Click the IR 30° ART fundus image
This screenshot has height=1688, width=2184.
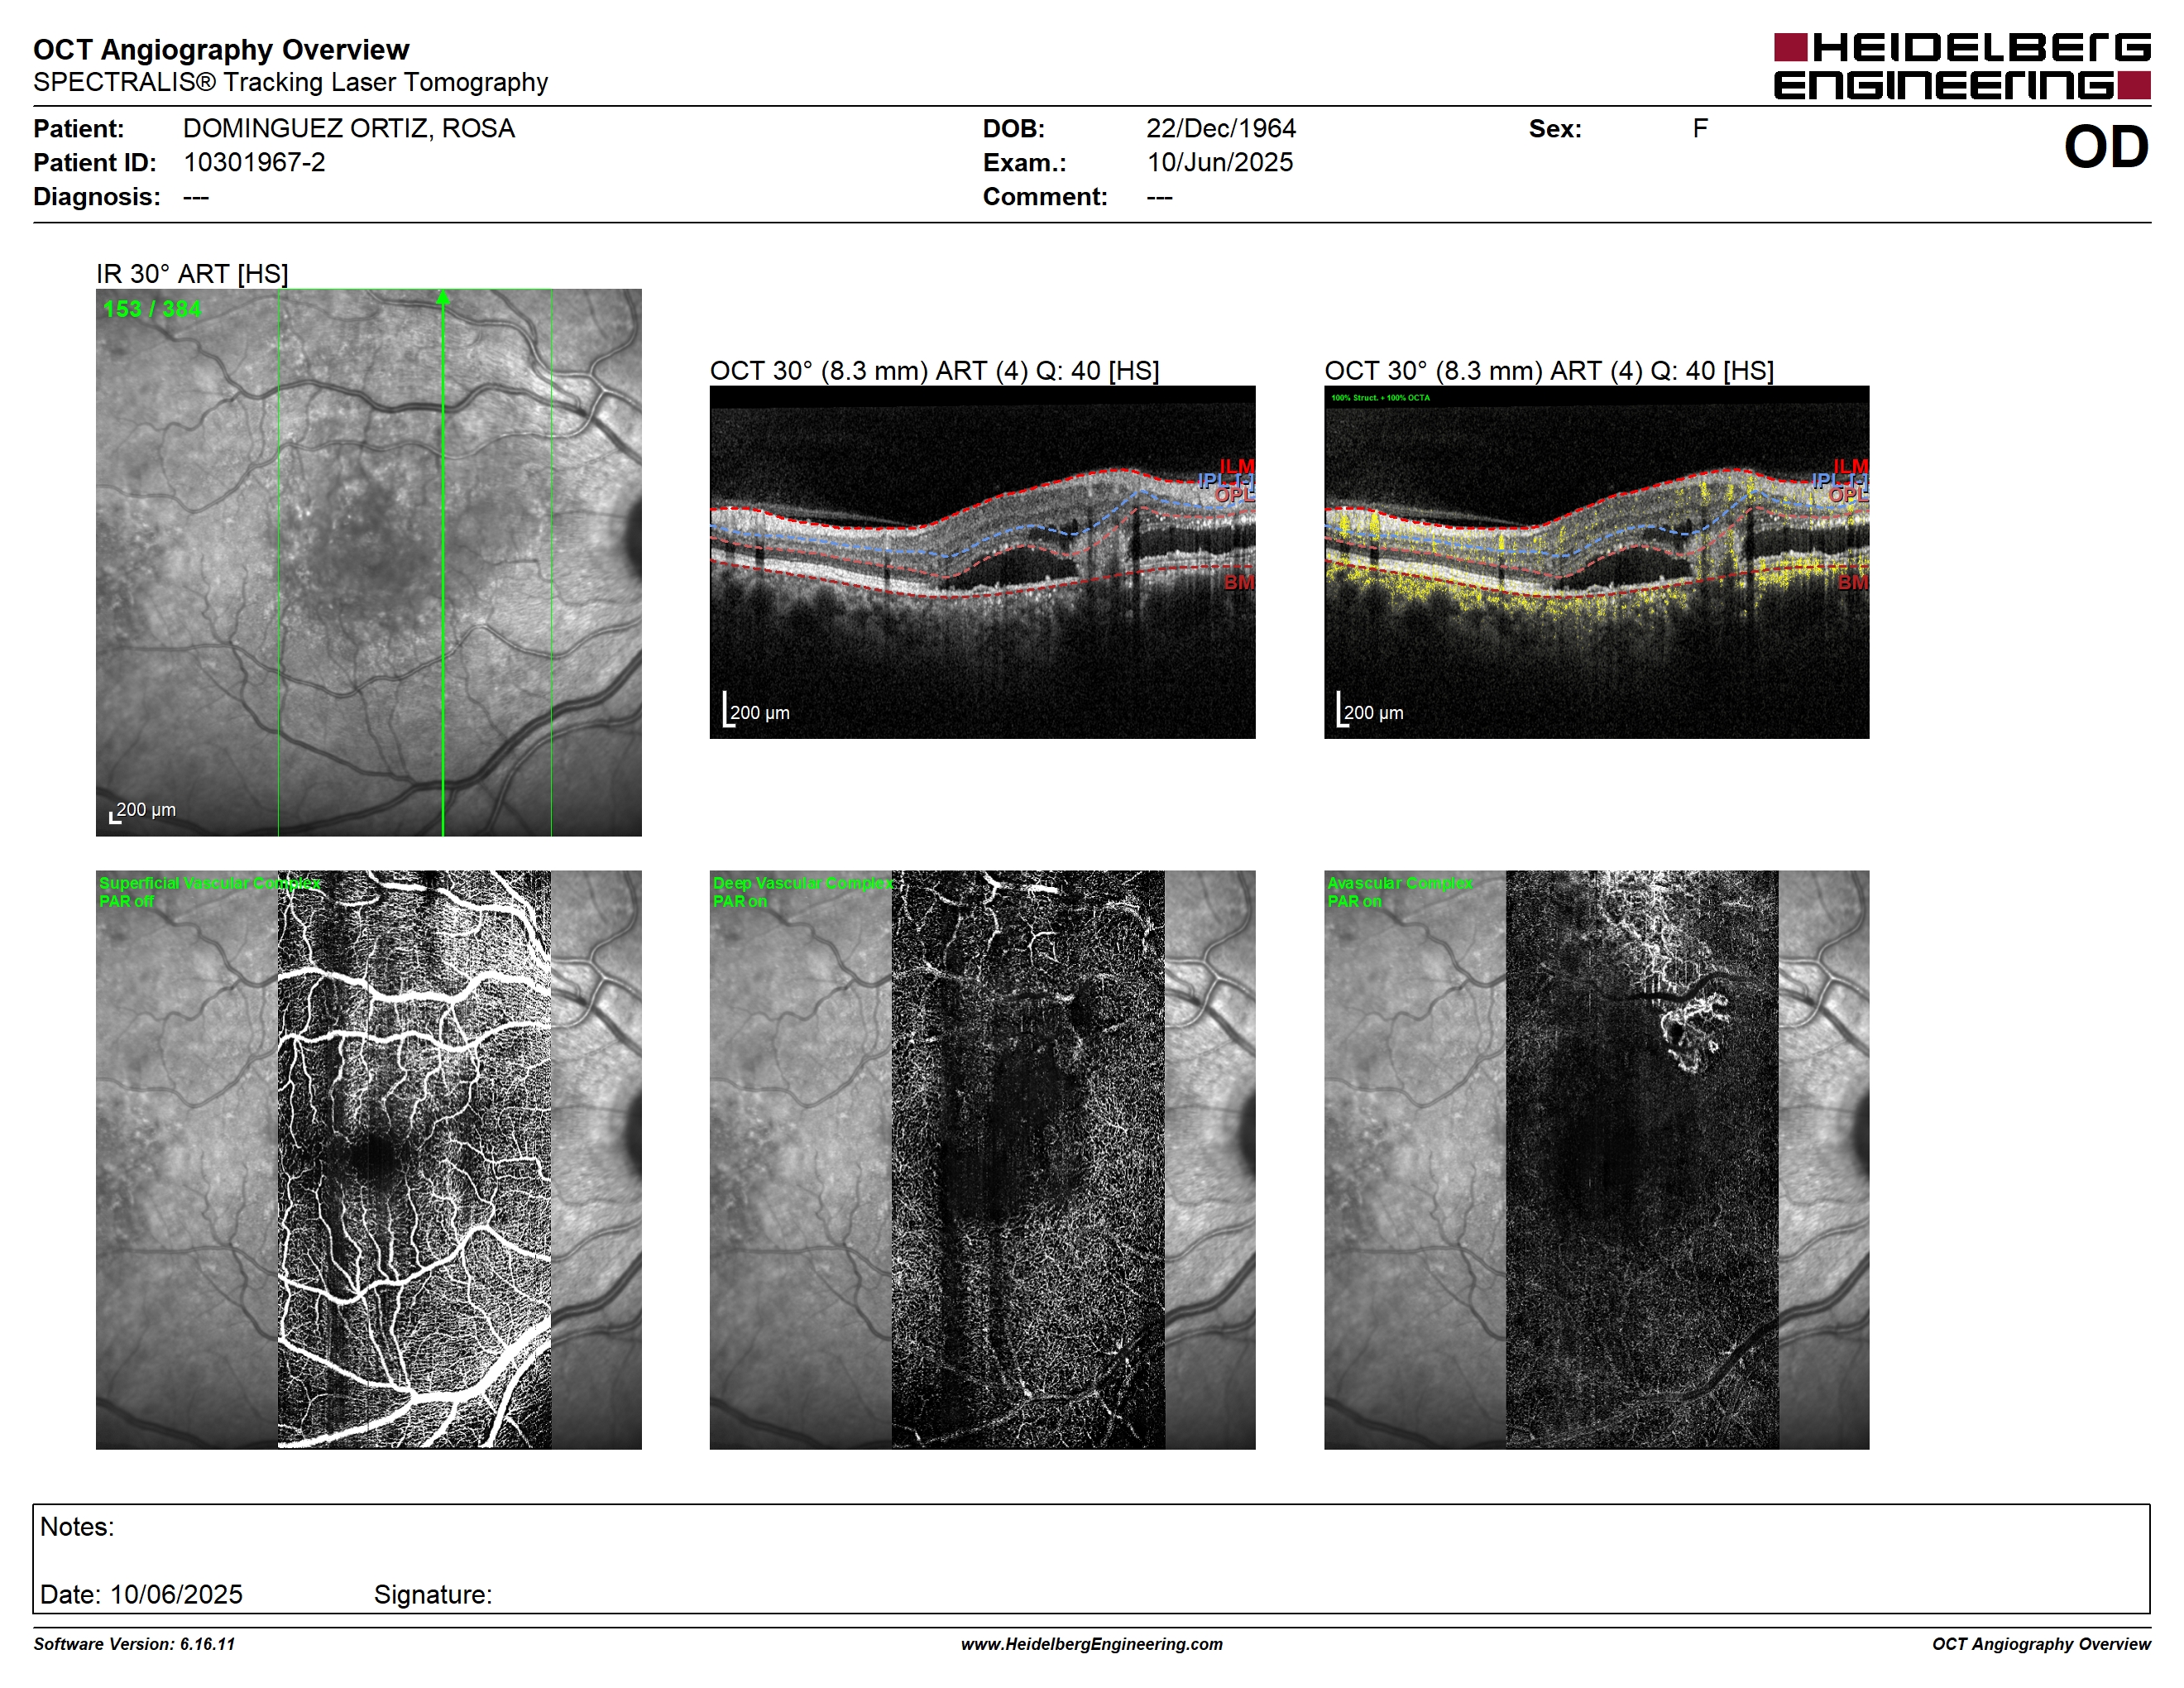pos(368,562)
